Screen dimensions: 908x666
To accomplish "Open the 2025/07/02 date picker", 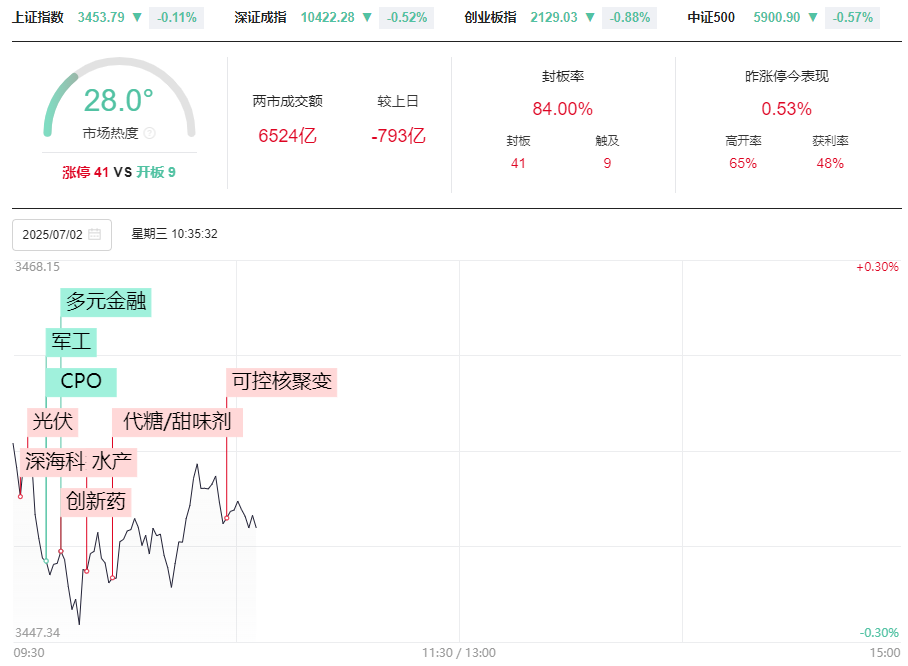I will pos(54,235).
